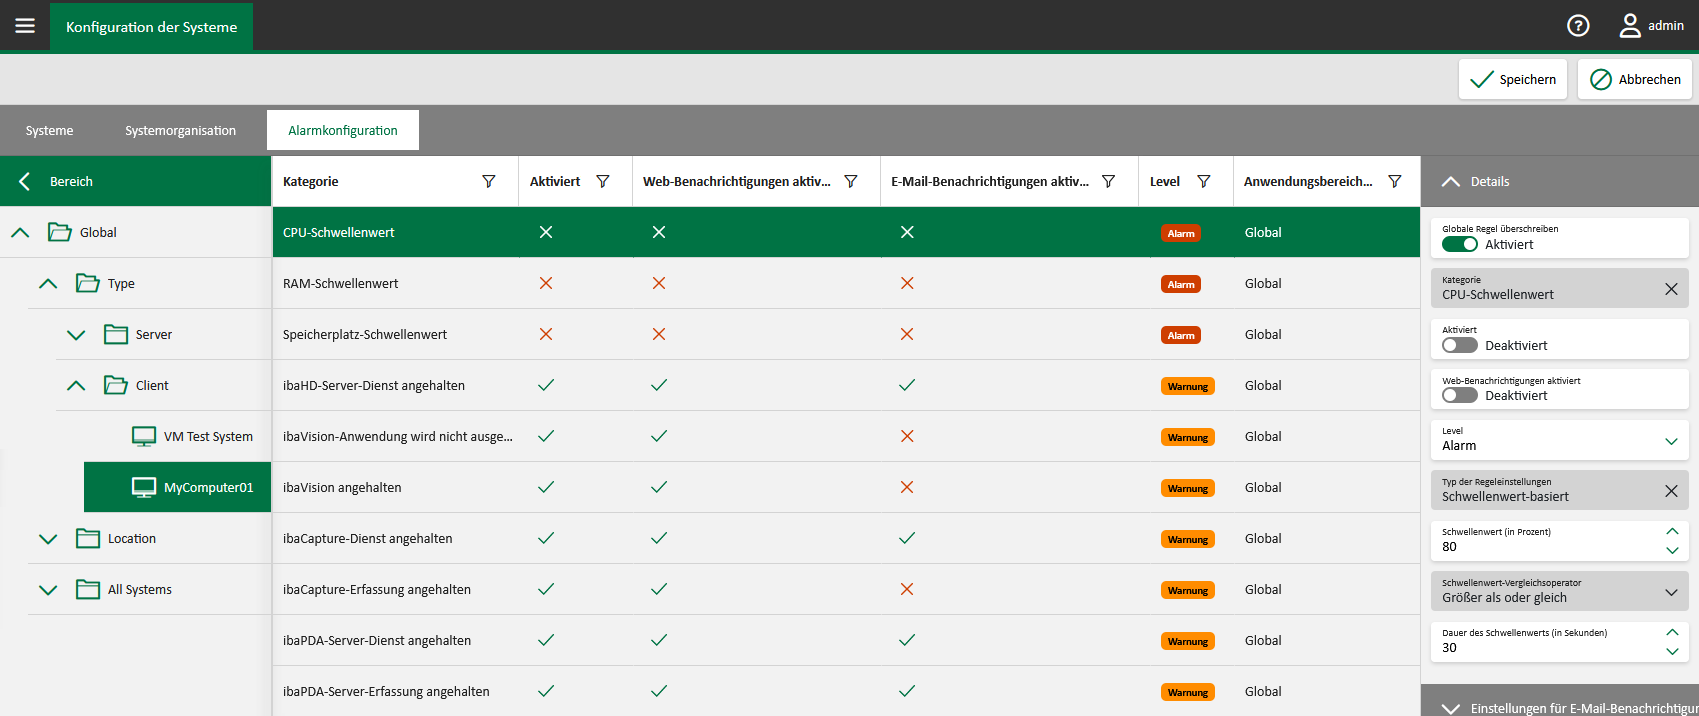The image size is (1699, 716).
Task: Open Schwellenwert-Vergleichsoperator dropdown
Action: [x=1671, y=592]
